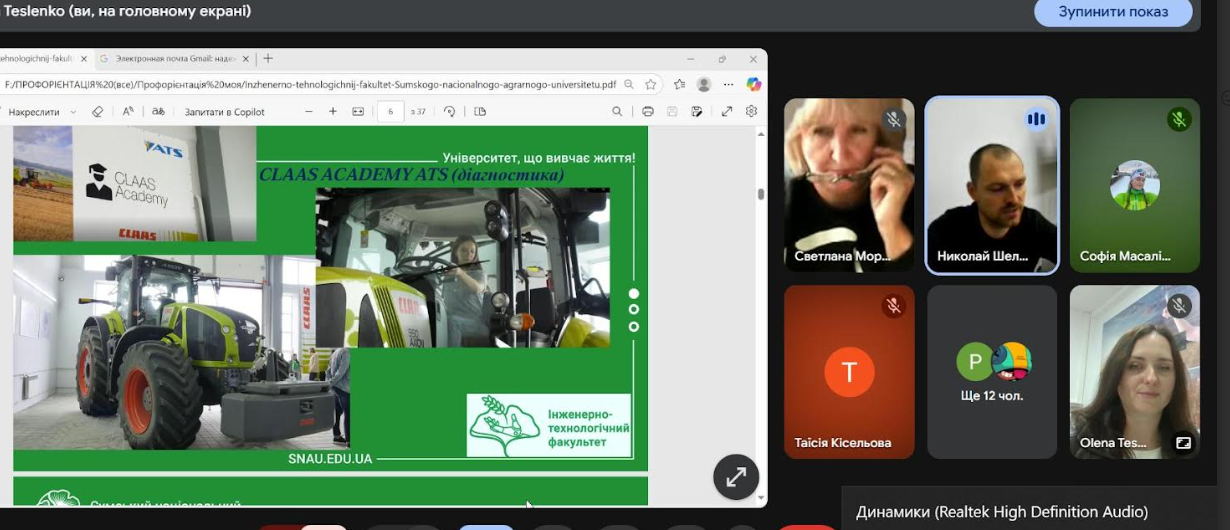The height and width of the screenshot is (530, 1230).
Task: Open the Copilot icon in Edge
Action: pos(754,85)
